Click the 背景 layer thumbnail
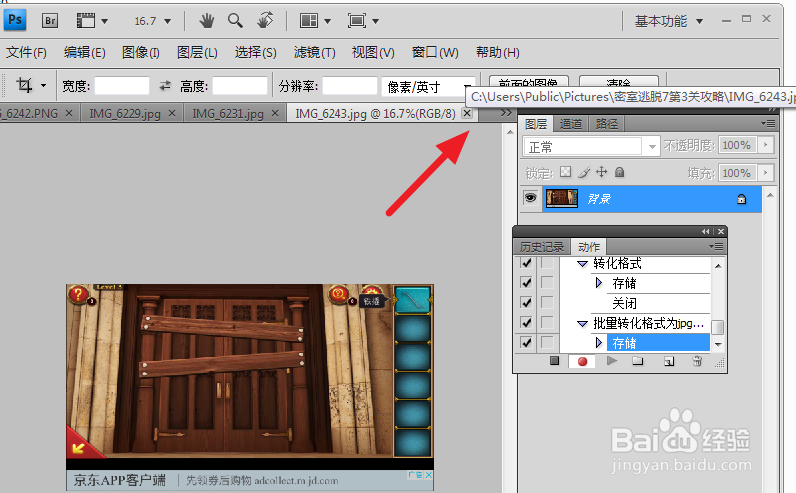796x493 pixels. pyautogui.click(x=561, y=198)
